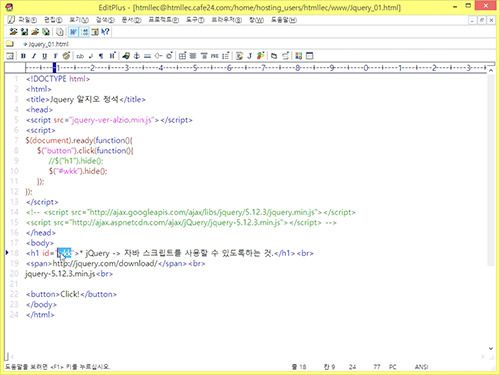Click the '<!DOCTYPE html>' line
Screen dimensions: 500x375
coord(58,79)
